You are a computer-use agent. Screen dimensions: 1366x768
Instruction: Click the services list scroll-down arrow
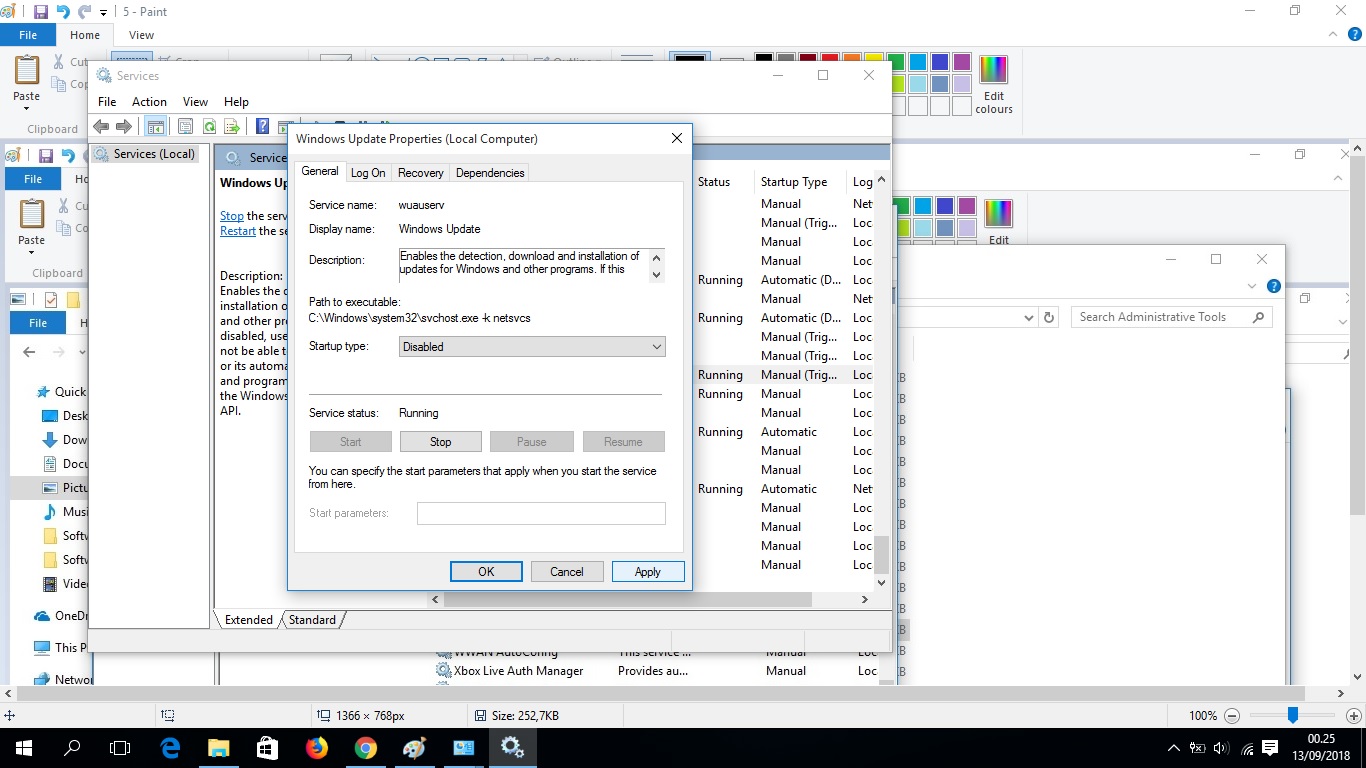(881, 582)
